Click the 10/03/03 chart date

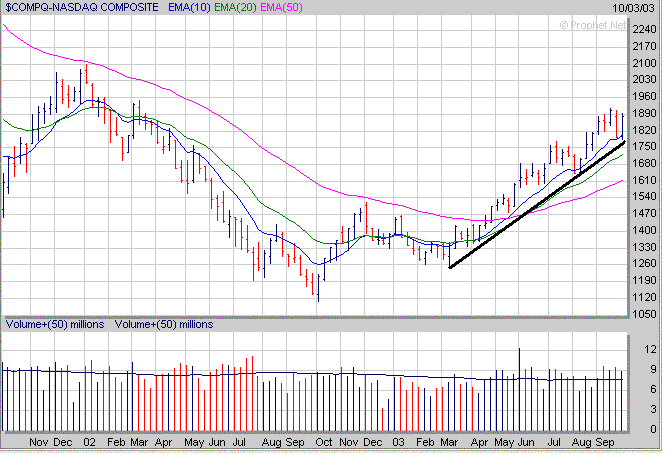pos(633,8)
